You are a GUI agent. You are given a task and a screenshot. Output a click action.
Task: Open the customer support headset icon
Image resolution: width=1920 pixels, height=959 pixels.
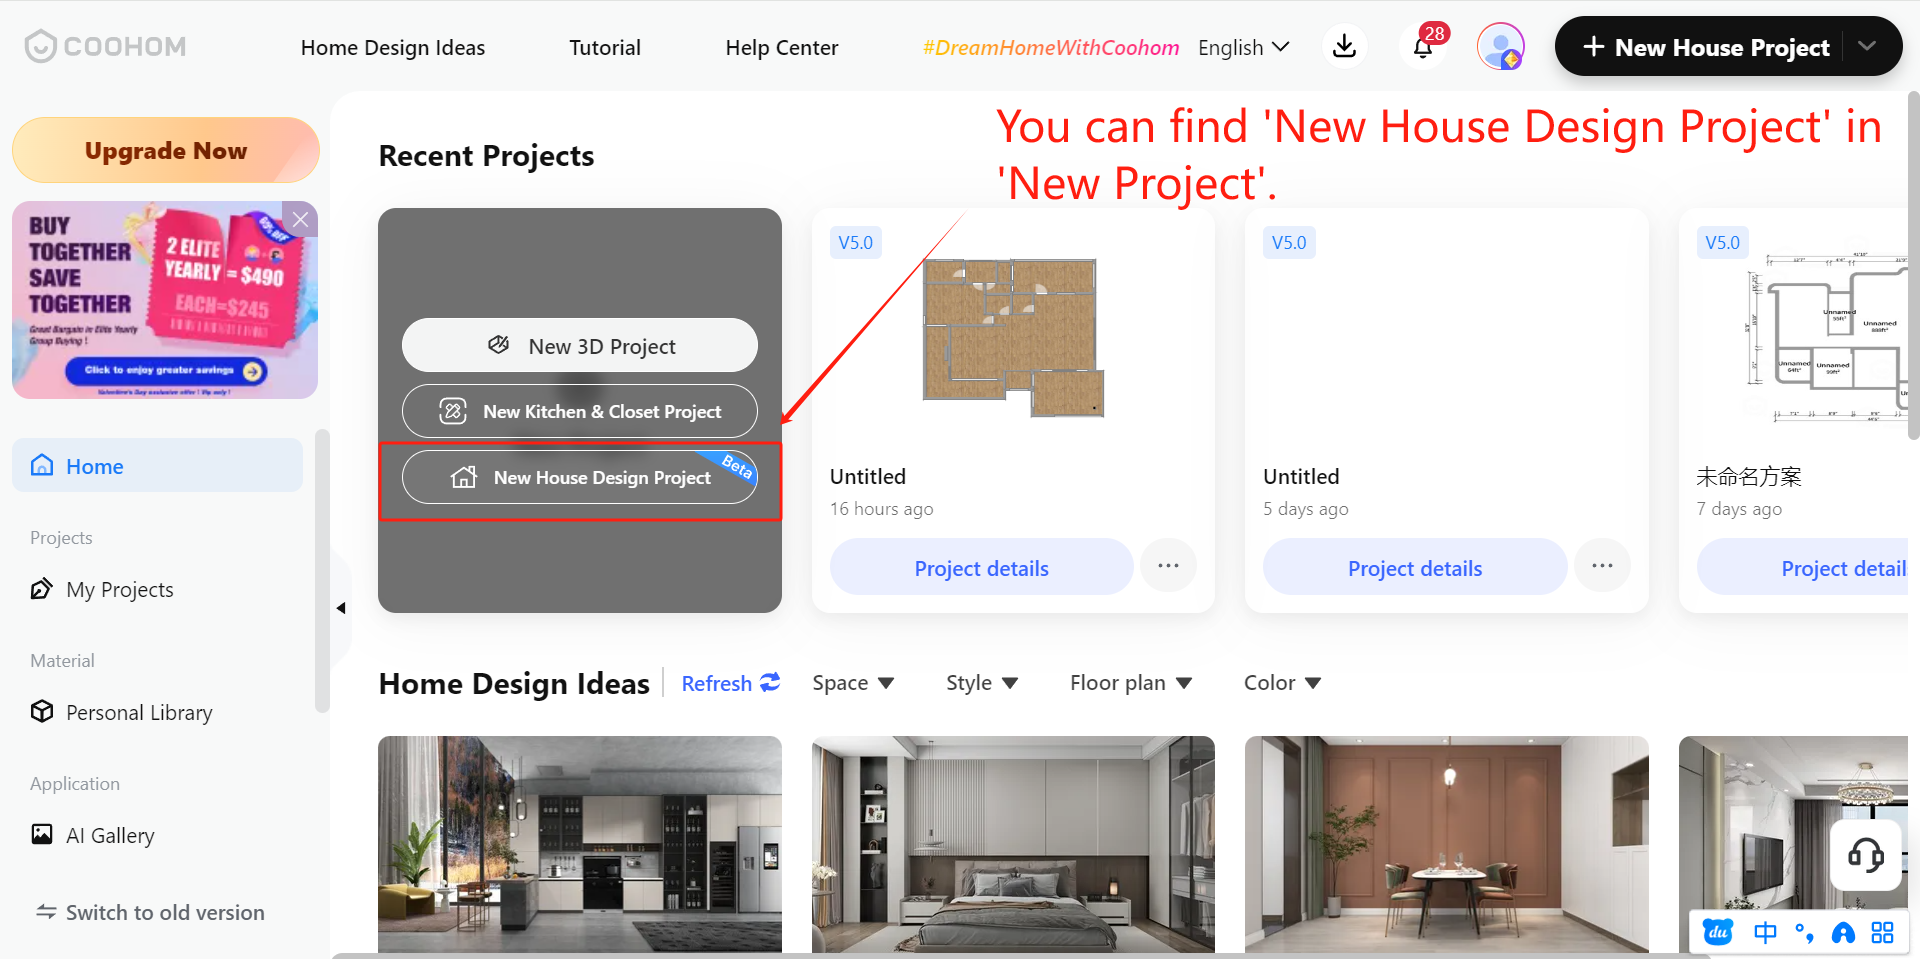pos(1865,855)
